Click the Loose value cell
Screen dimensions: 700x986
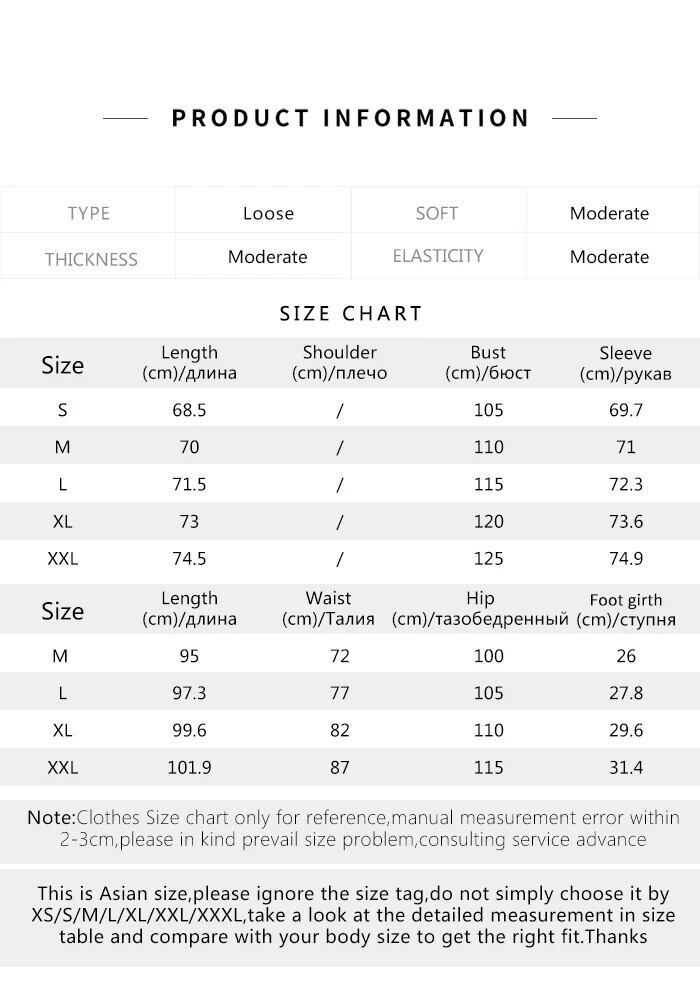[x=268, y=213]
